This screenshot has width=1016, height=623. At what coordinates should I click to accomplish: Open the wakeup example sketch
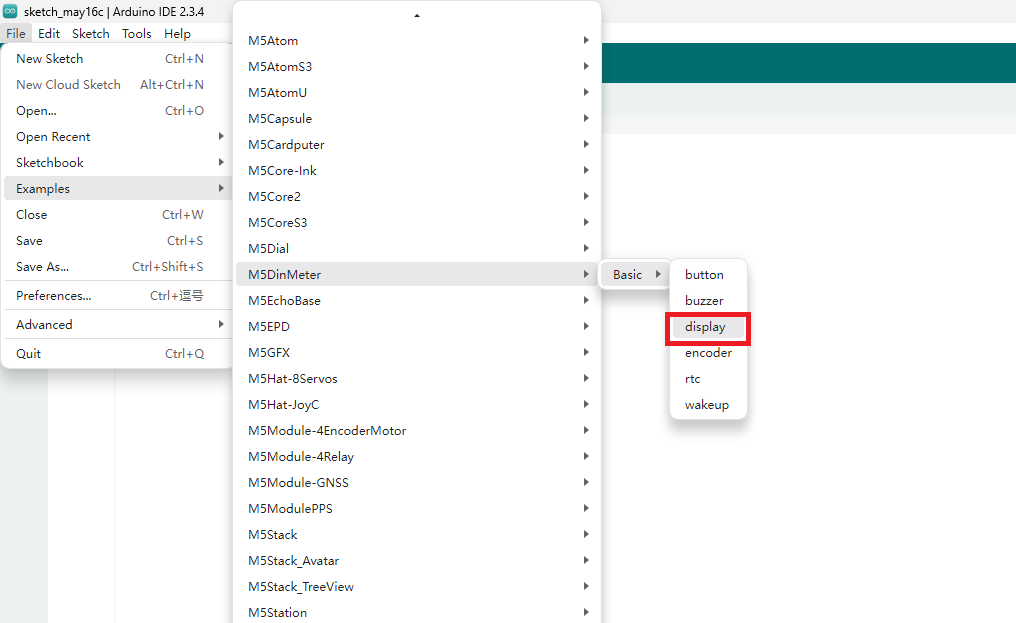708,405
